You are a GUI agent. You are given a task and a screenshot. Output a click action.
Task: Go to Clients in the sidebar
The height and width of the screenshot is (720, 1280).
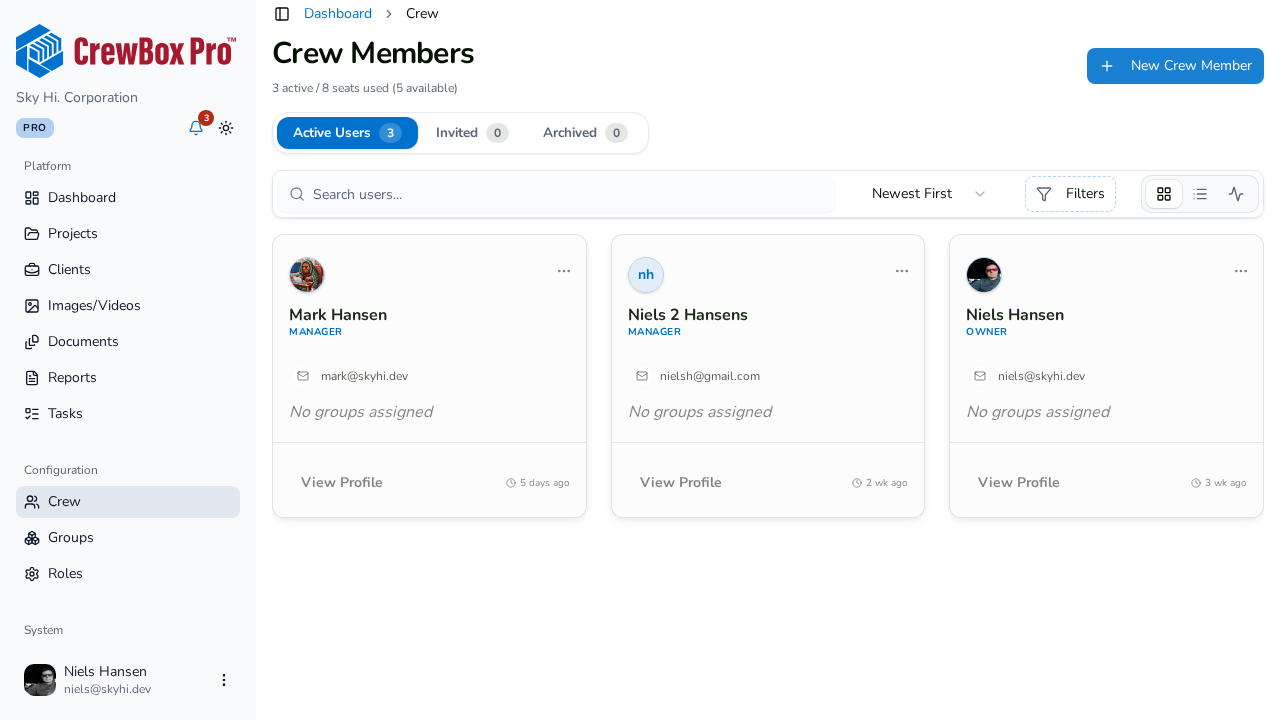(x=128, y=270)
